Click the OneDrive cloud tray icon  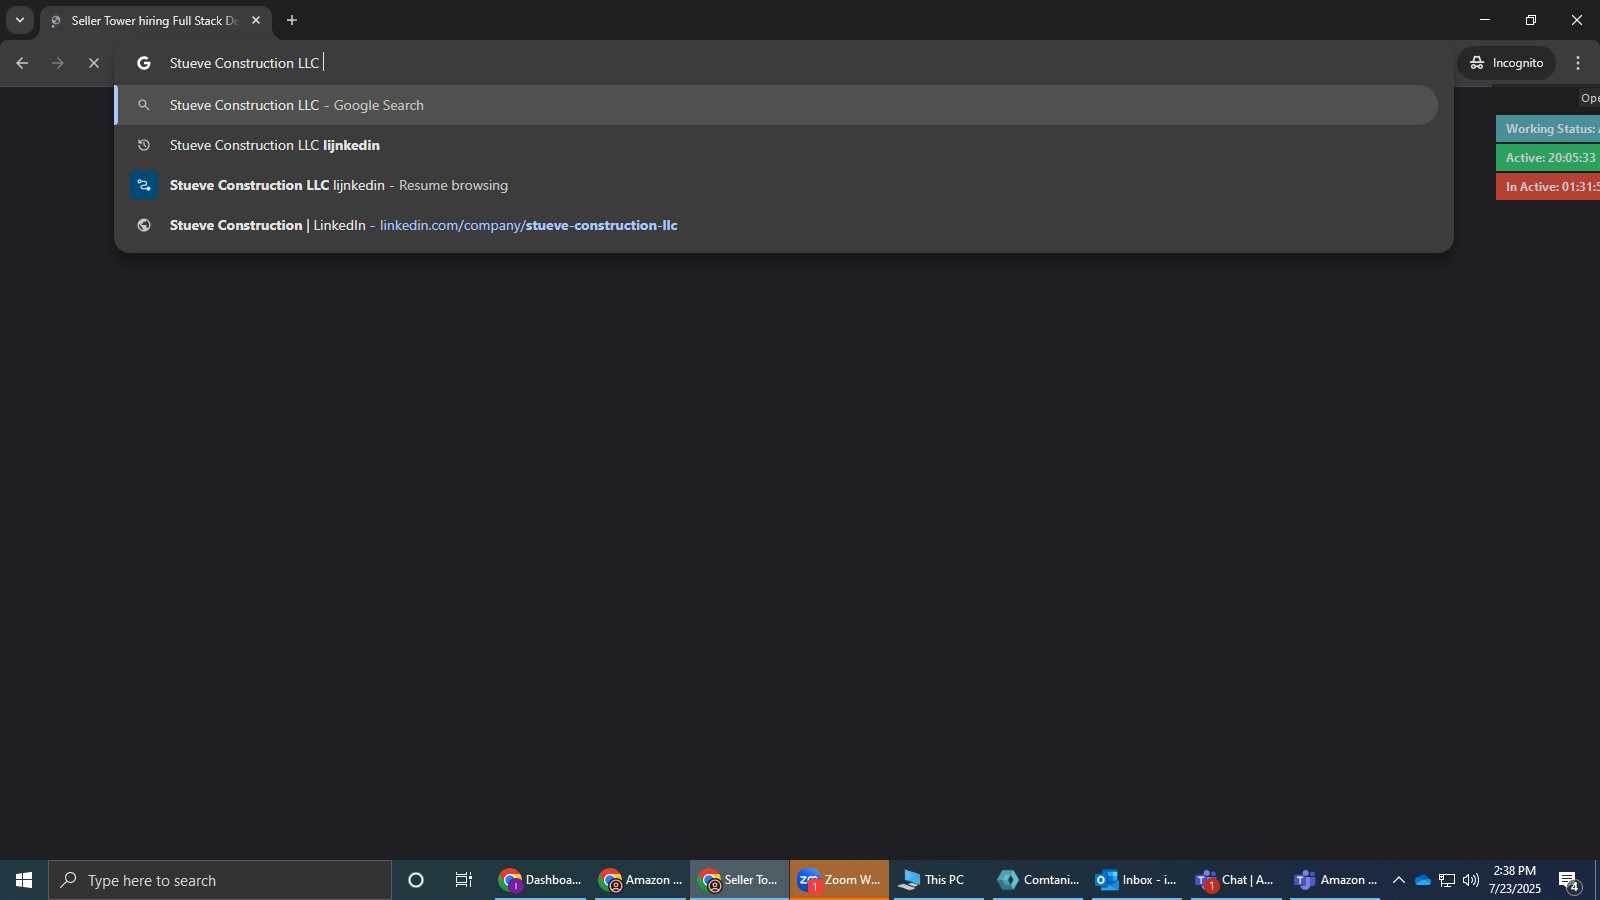click(x=1422, y=880)
